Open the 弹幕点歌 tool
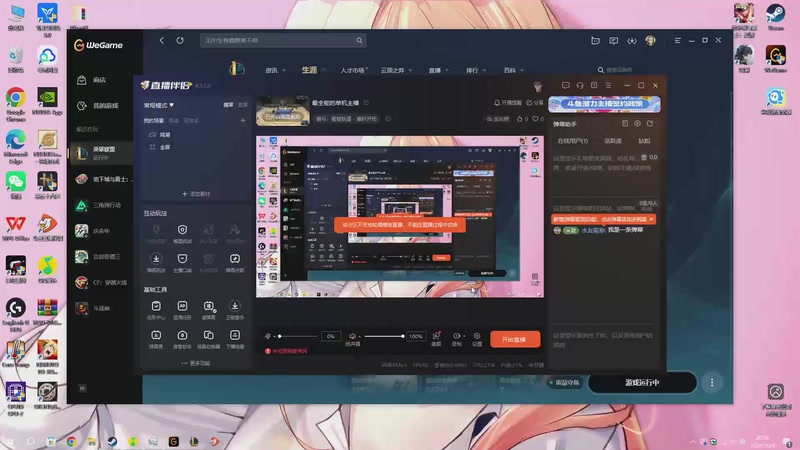The width and height of the screenshot is (800, 450). 235,262
